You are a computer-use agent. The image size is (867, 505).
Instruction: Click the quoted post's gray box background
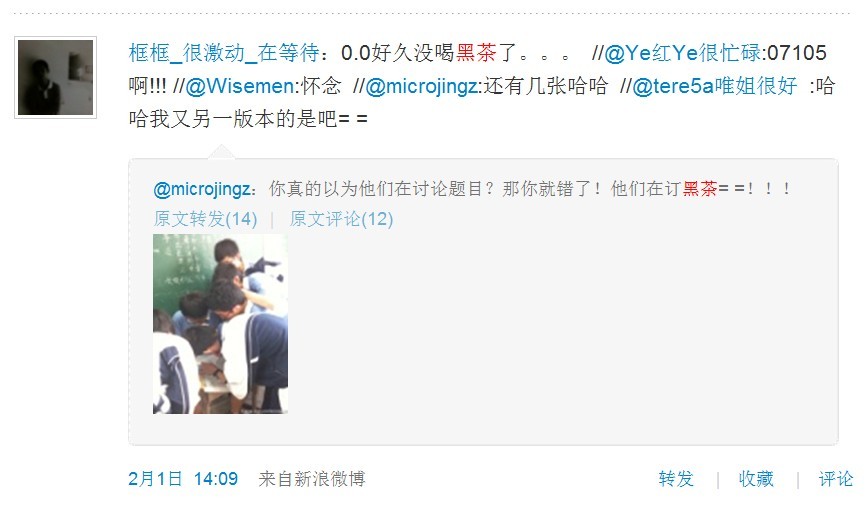point(553,332)
